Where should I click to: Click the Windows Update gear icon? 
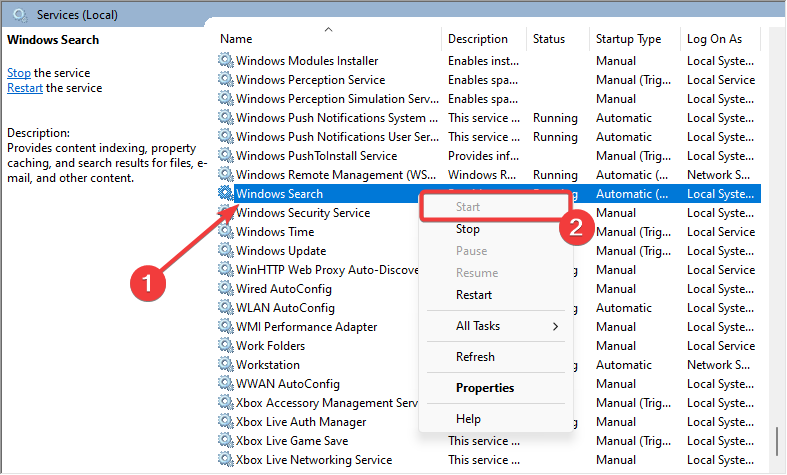tap(225, 250)
